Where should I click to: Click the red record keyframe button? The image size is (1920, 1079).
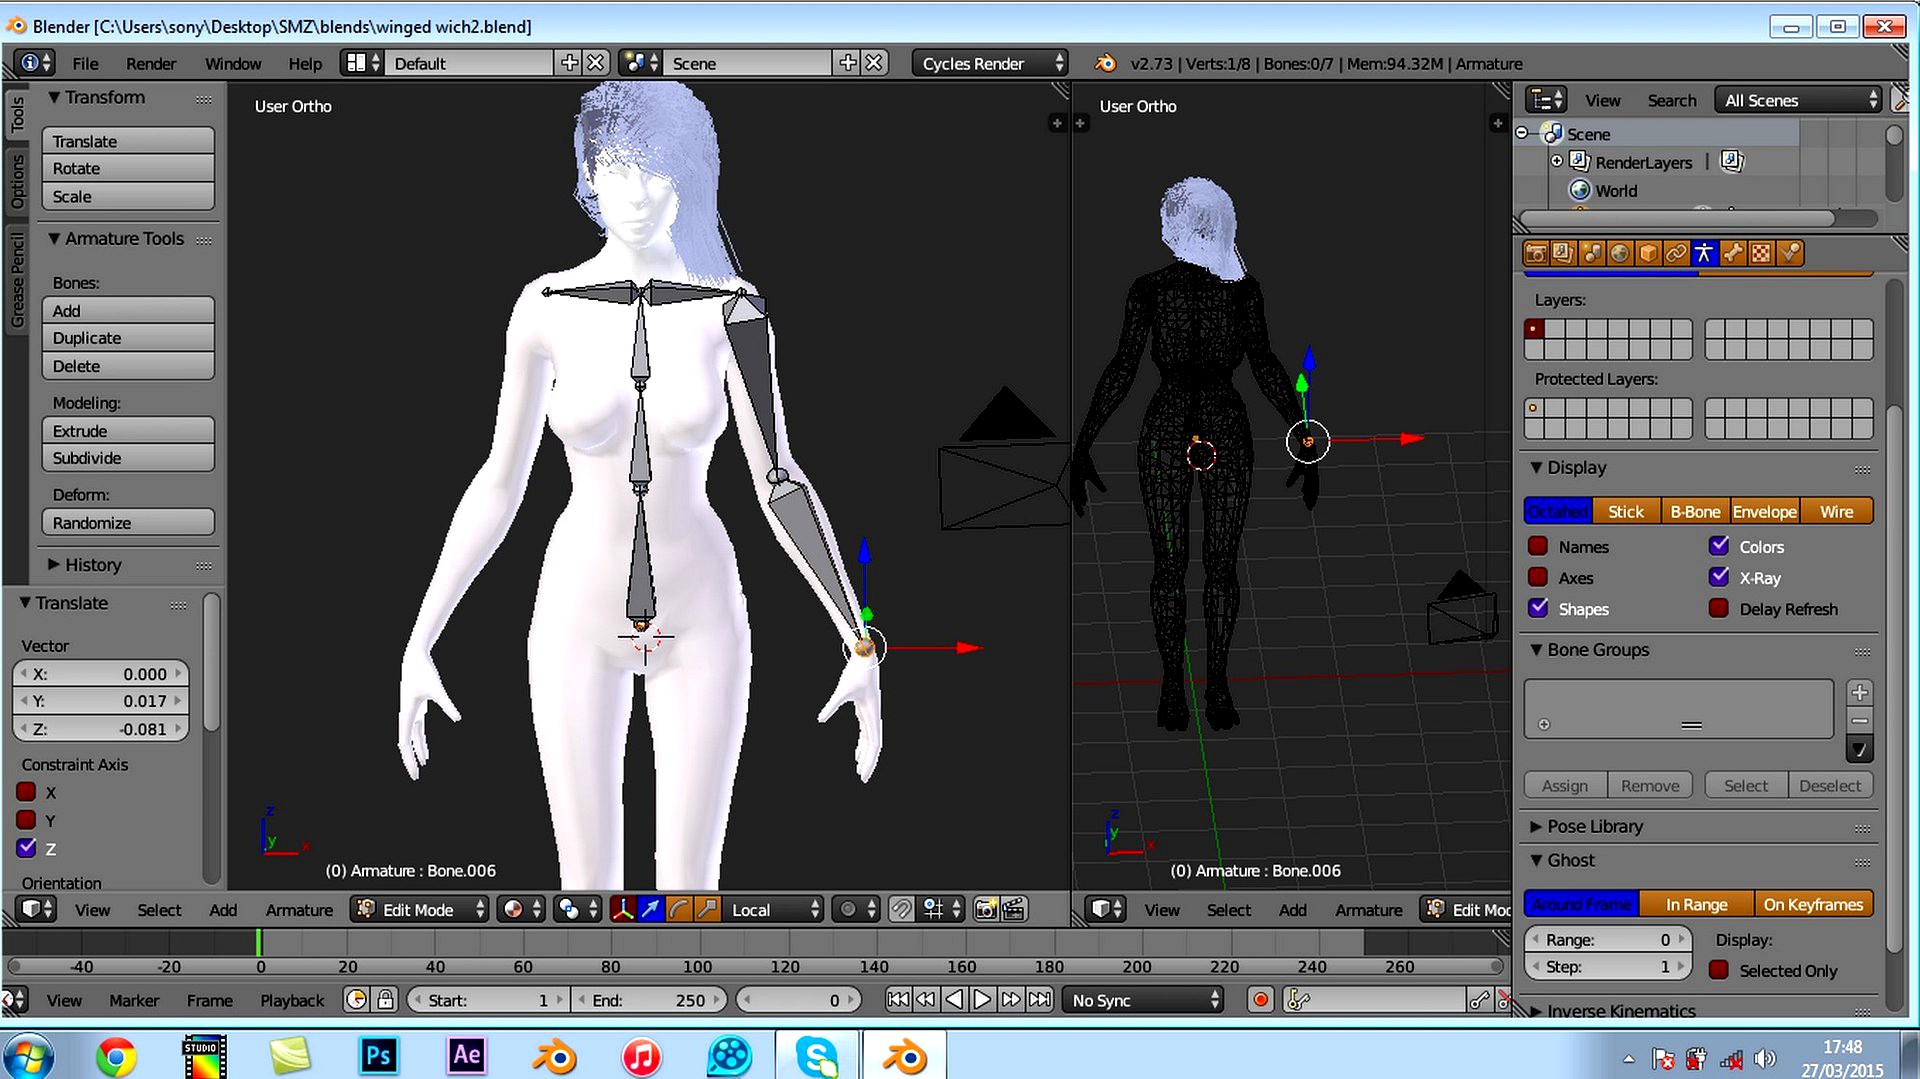pos(1260,1000)
